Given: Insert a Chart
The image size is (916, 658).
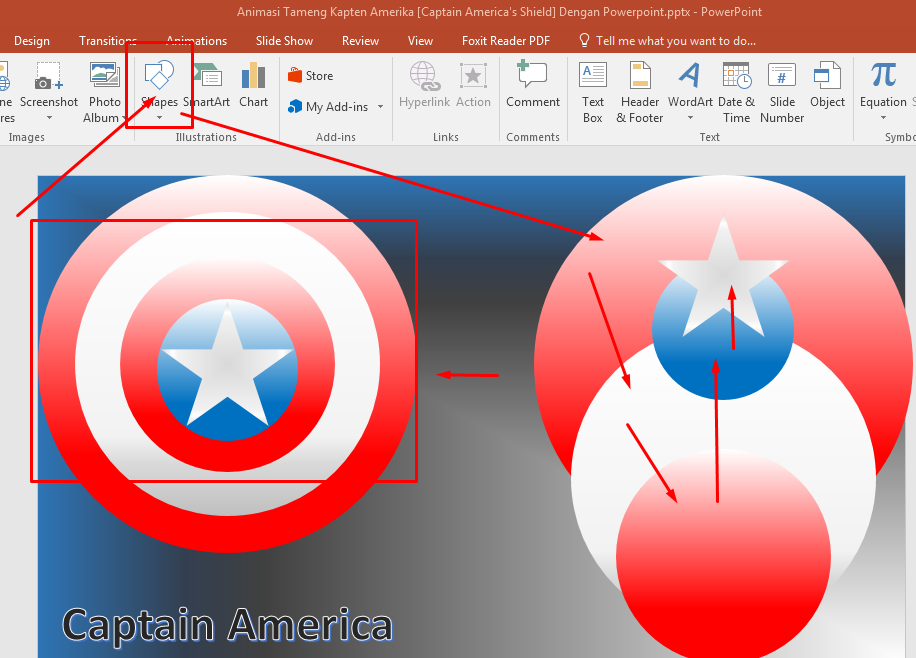Looking at the screenshot, I should [254, 86].
